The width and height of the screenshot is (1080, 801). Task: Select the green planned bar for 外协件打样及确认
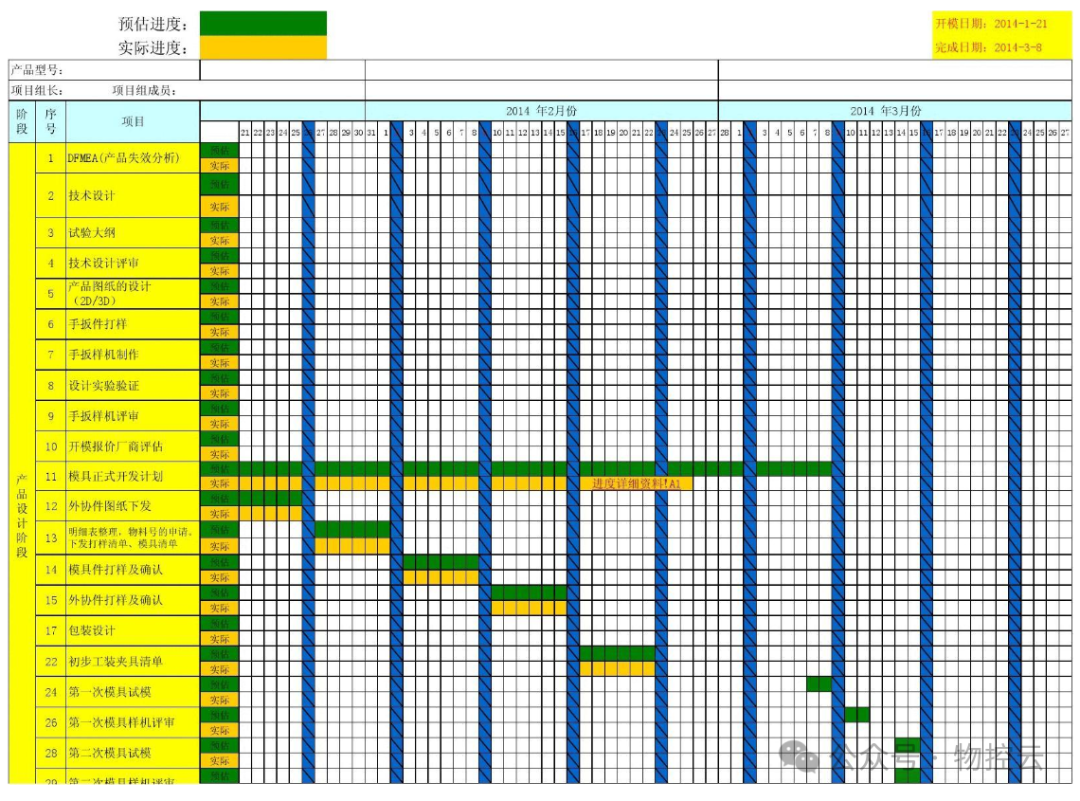529,592
